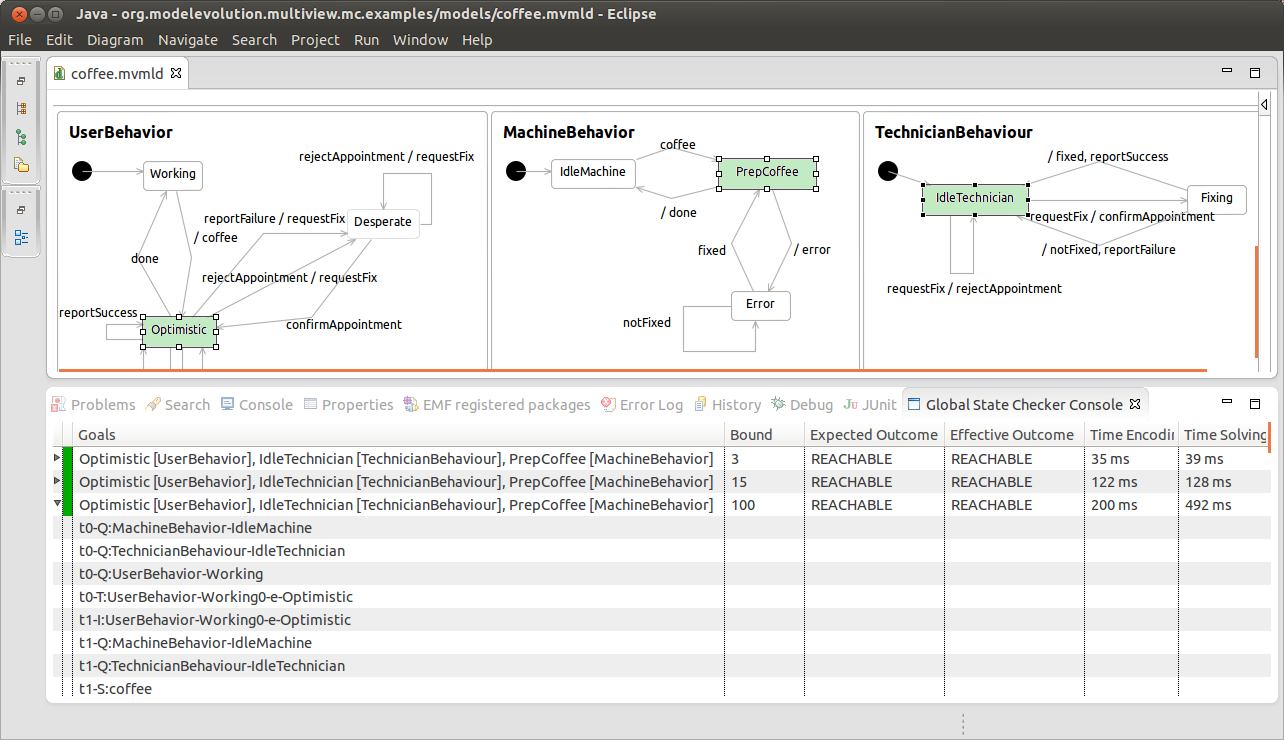
Task: Click the Fixing state in TechnicianBehaviour
Action: tap(1216, 199)
